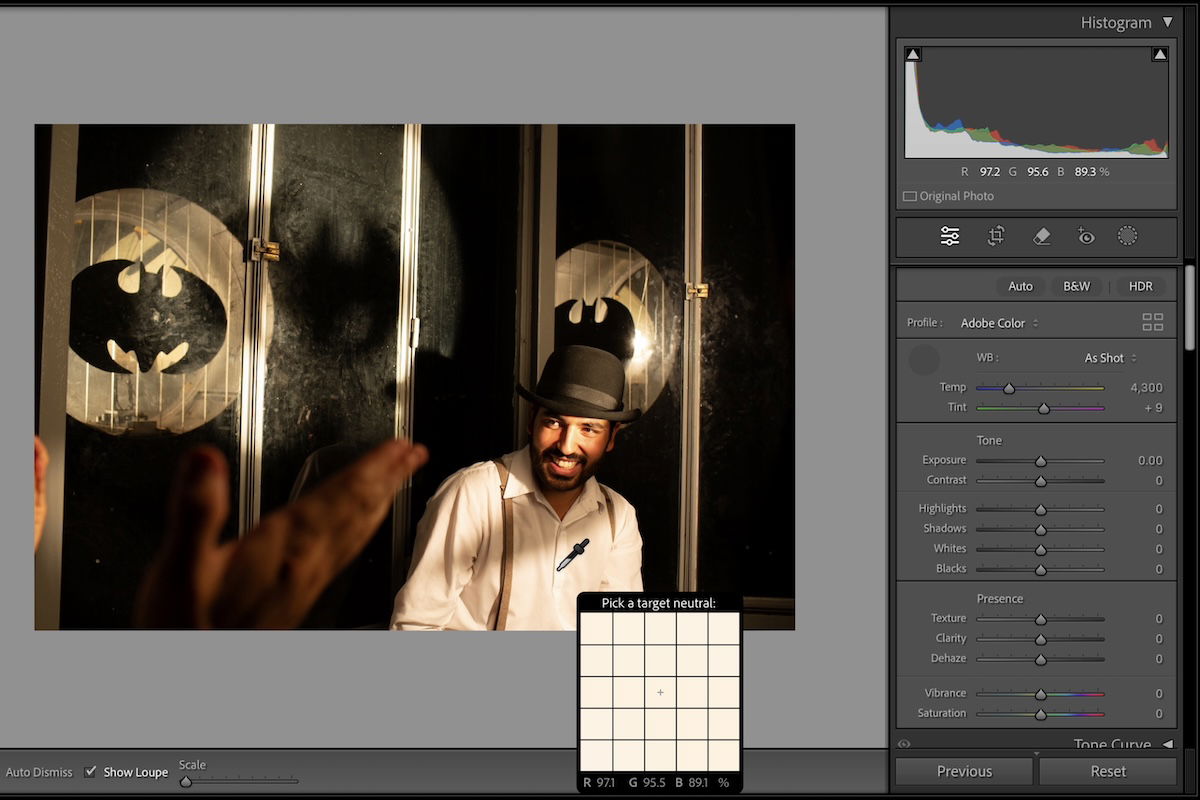Image resolution: width=1200 pixels, height=800 pixels.
Task: Enable the Original Photo checkbox
Action: [x=909, y=196]
